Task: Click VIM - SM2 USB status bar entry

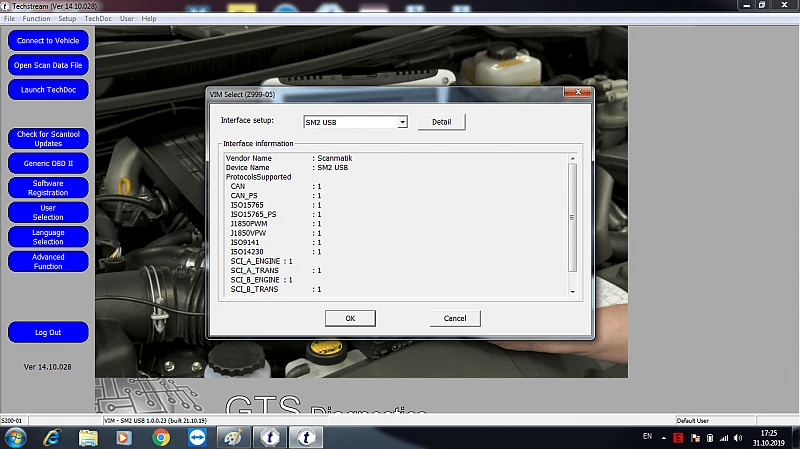Action: click(x=155, y=420)
